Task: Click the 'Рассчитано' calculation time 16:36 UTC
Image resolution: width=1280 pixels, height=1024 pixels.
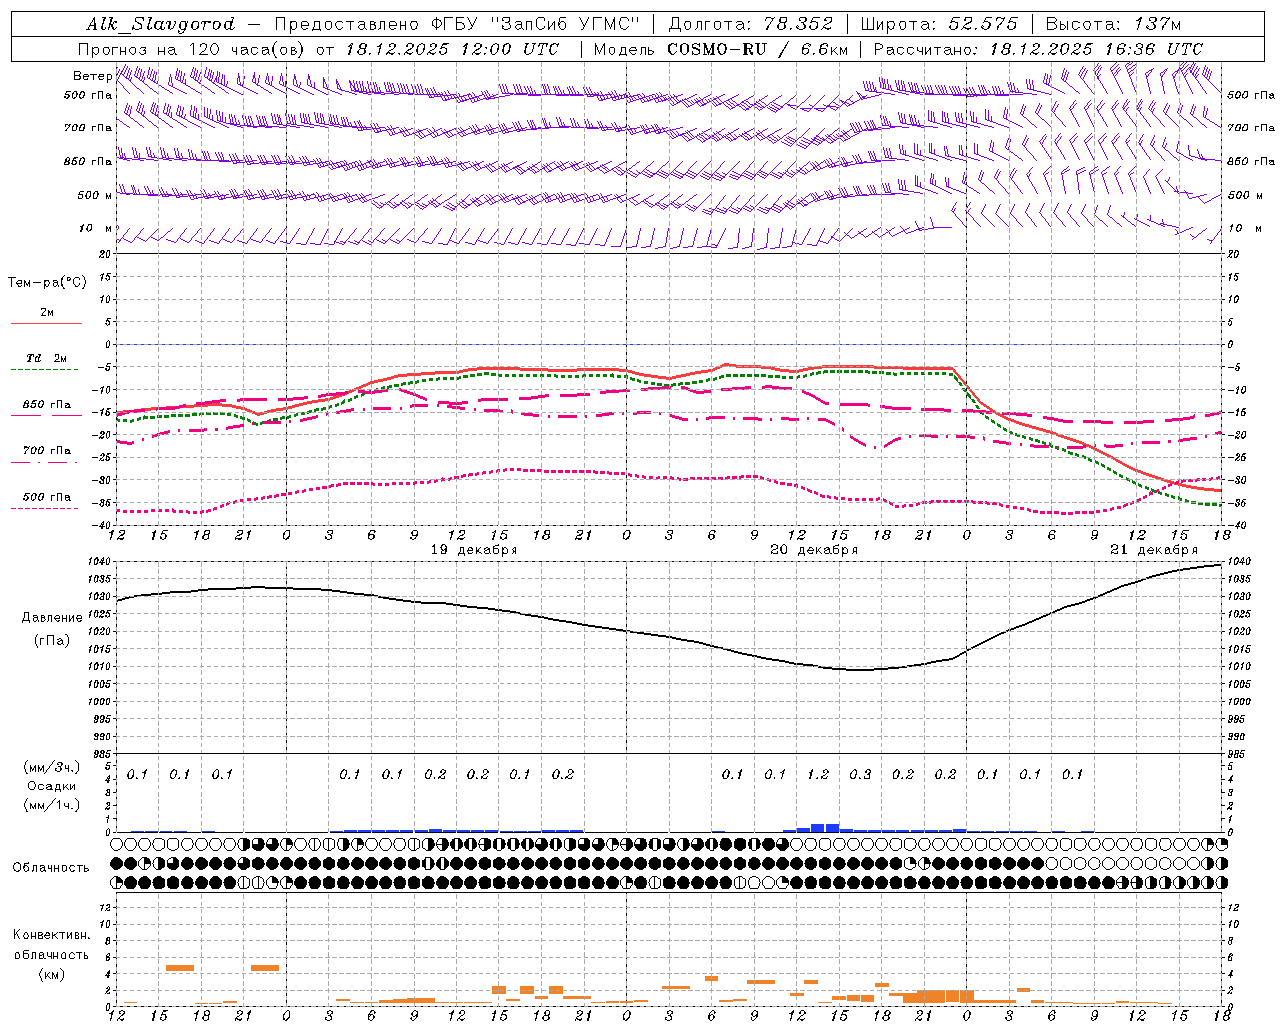Action: [x=1152, y=49]
